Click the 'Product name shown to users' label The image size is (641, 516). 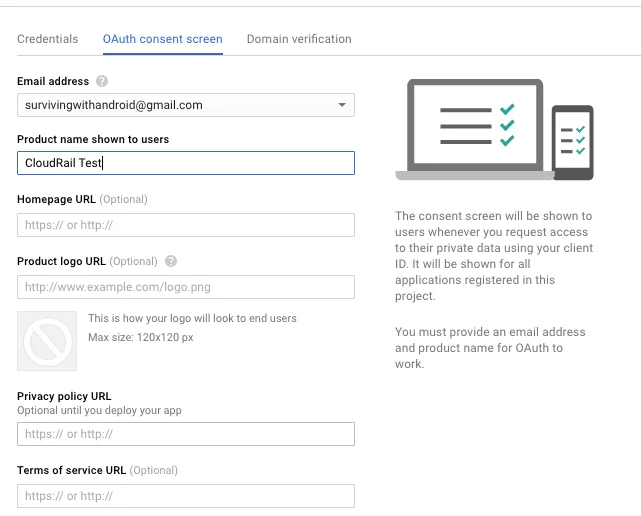click(93, 139)
